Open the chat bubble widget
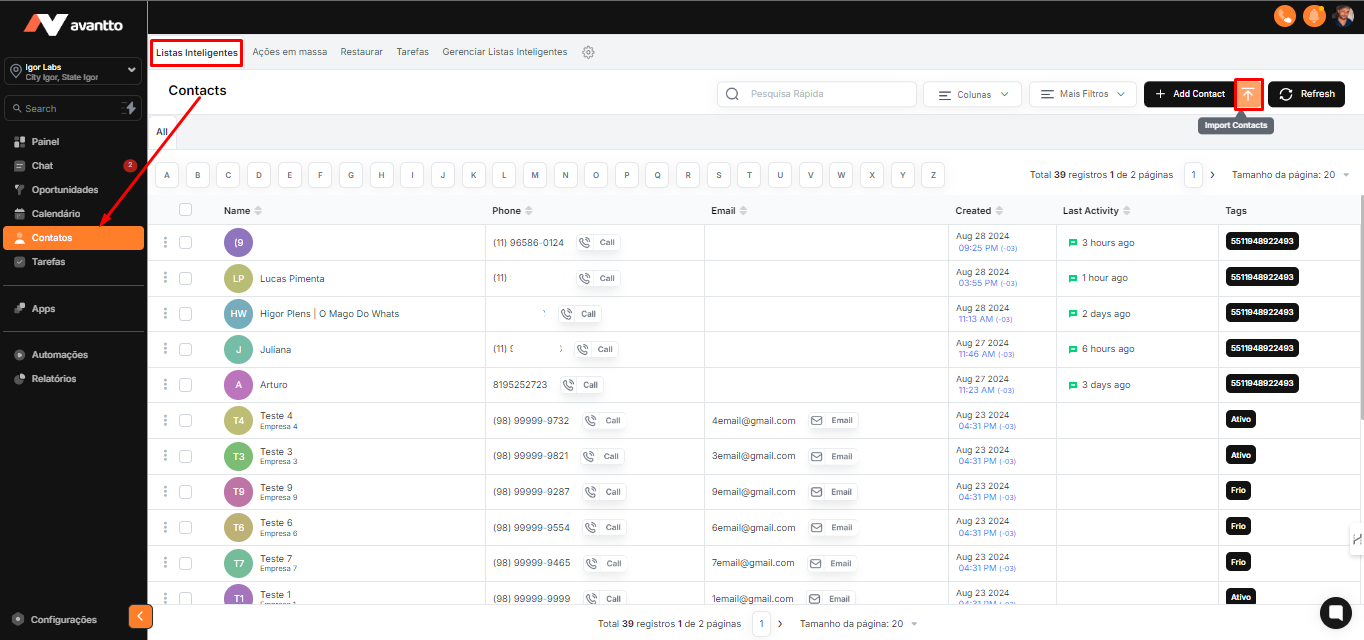The image size is (1364, 640). pyautogui.click(x=1335, y=611)
